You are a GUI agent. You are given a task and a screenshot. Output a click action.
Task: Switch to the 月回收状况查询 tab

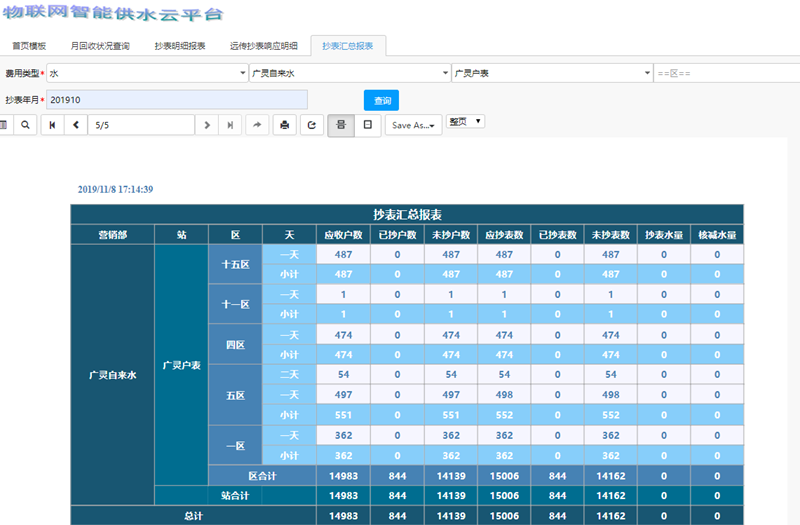click(x=100, y=46)
